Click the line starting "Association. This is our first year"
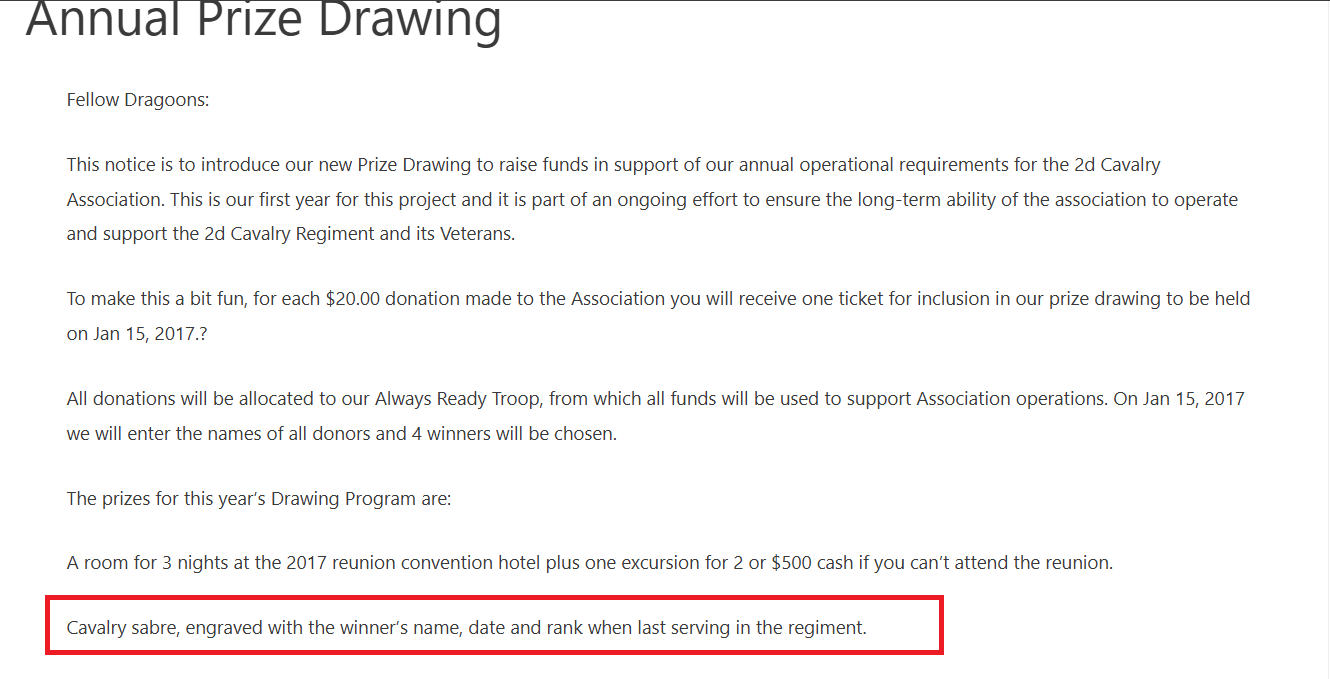Viewport: 1330px width, 679px height. (652, 199)
